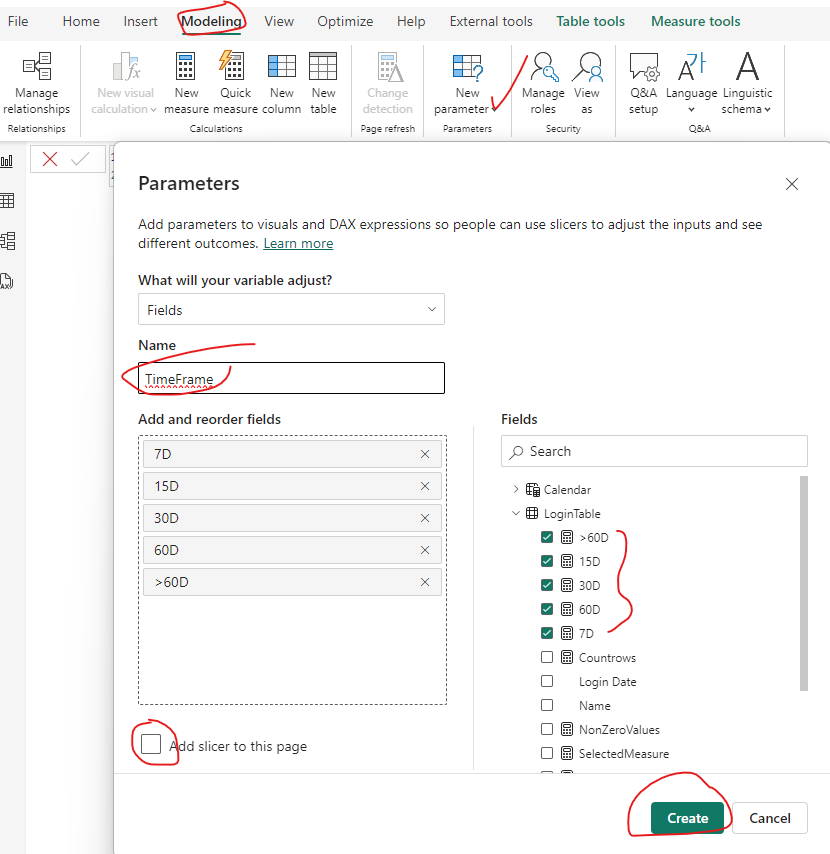The height and width of the screenshot is (854, 830).
Task: Check the Name field checkbox
Action: [547, 705]
